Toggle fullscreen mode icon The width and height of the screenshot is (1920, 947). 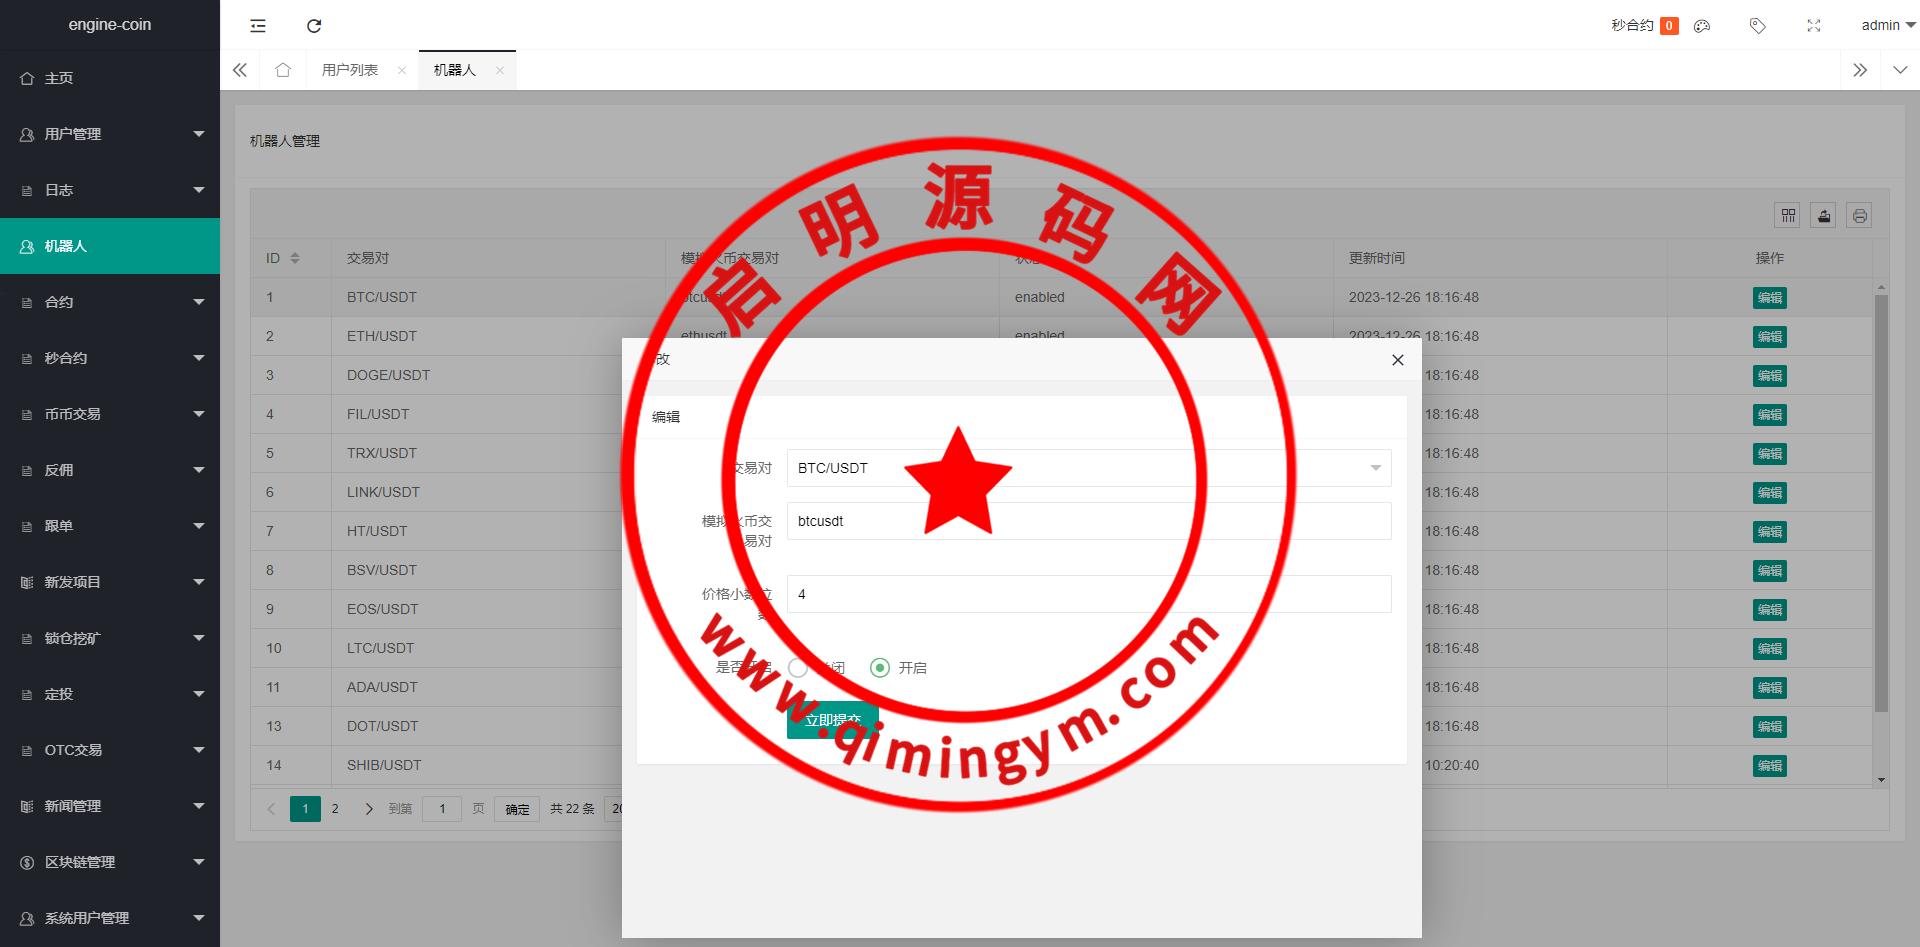click(1813, 26)
